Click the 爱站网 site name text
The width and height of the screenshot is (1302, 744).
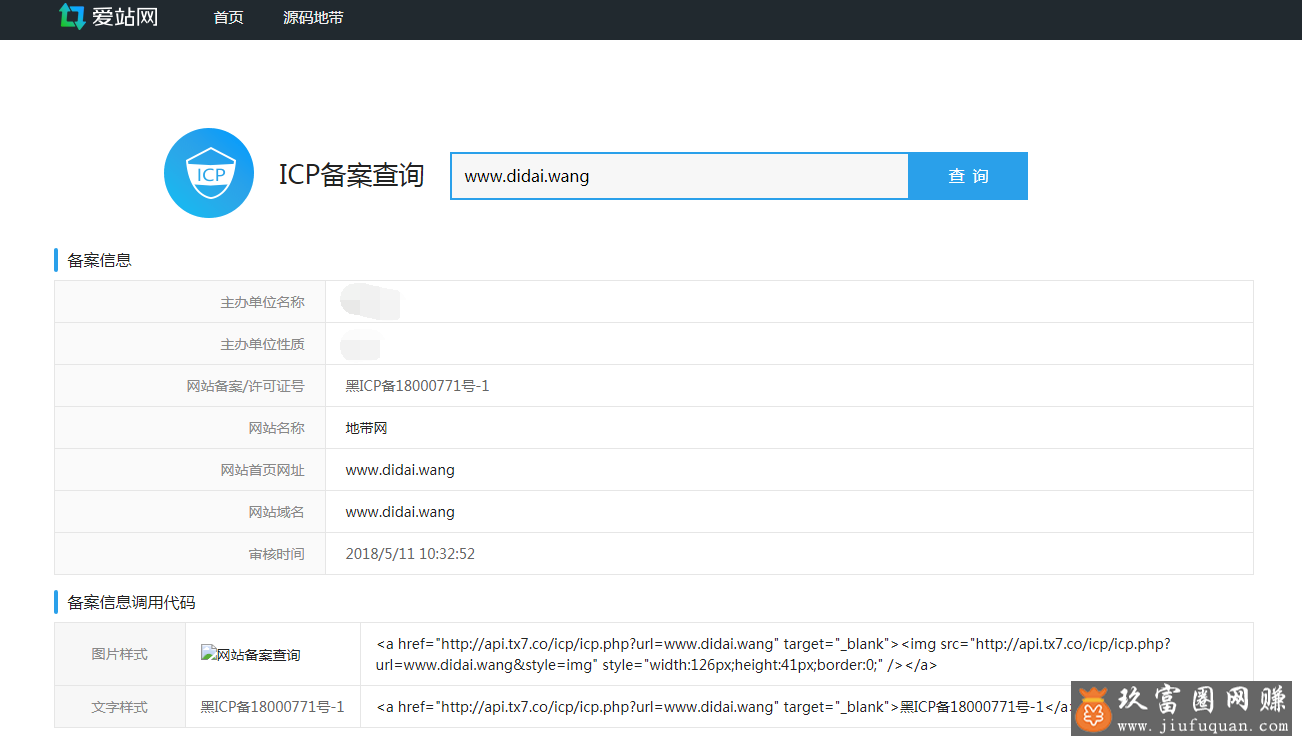click(x=125, y=17)
